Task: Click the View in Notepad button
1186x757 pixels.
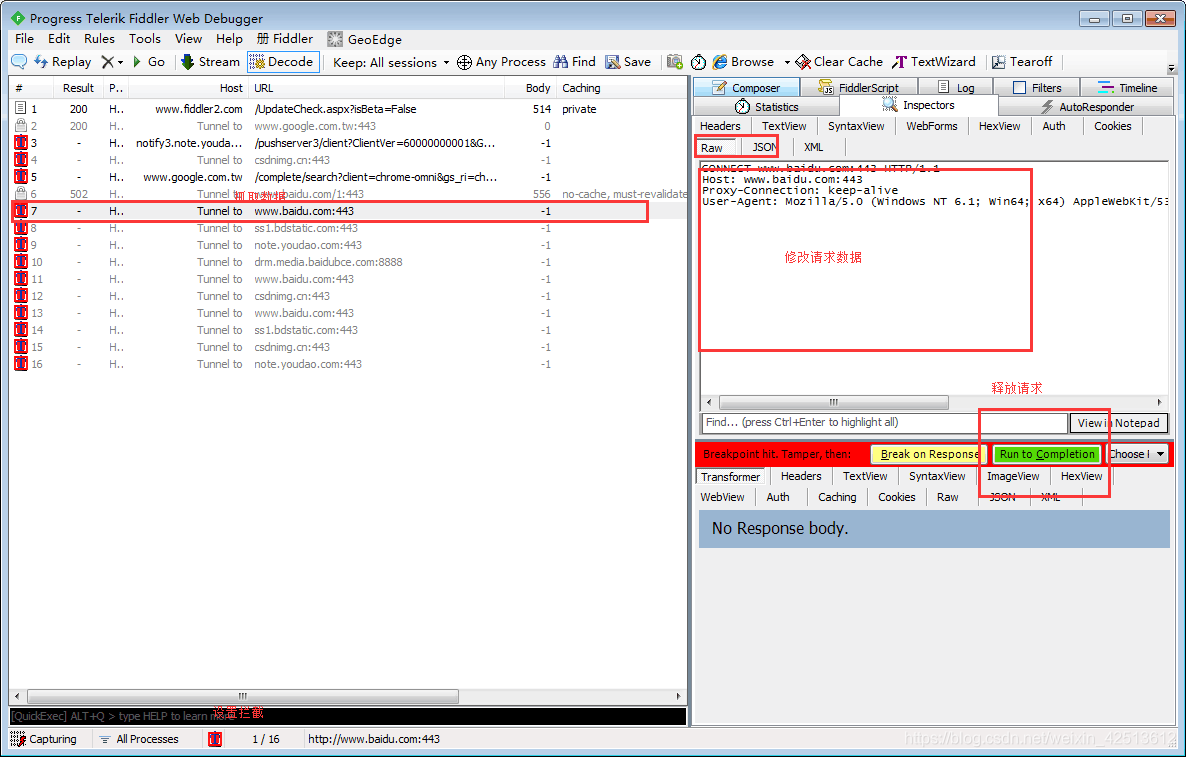Action: (1118, 423)
